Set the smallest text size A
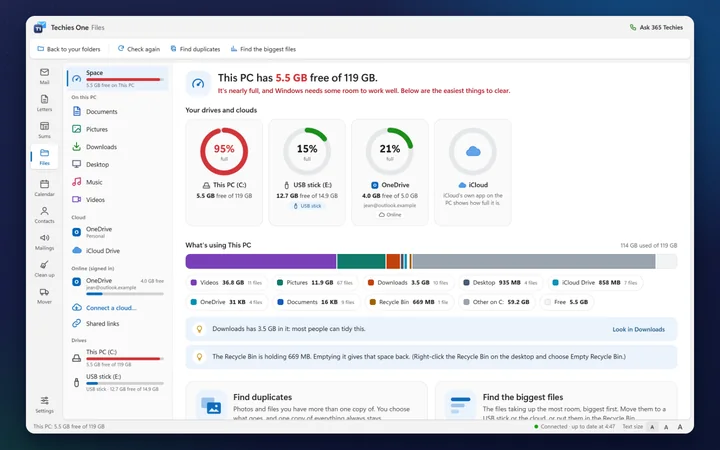Viewport: 720px width, 450px height. click(x=652, y=427)
